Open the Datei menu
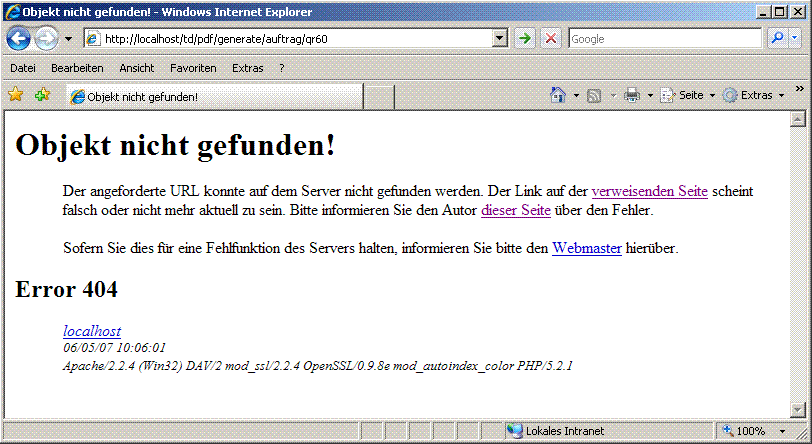The height and width of the screenshot is (444, 812). pos(22,68)
